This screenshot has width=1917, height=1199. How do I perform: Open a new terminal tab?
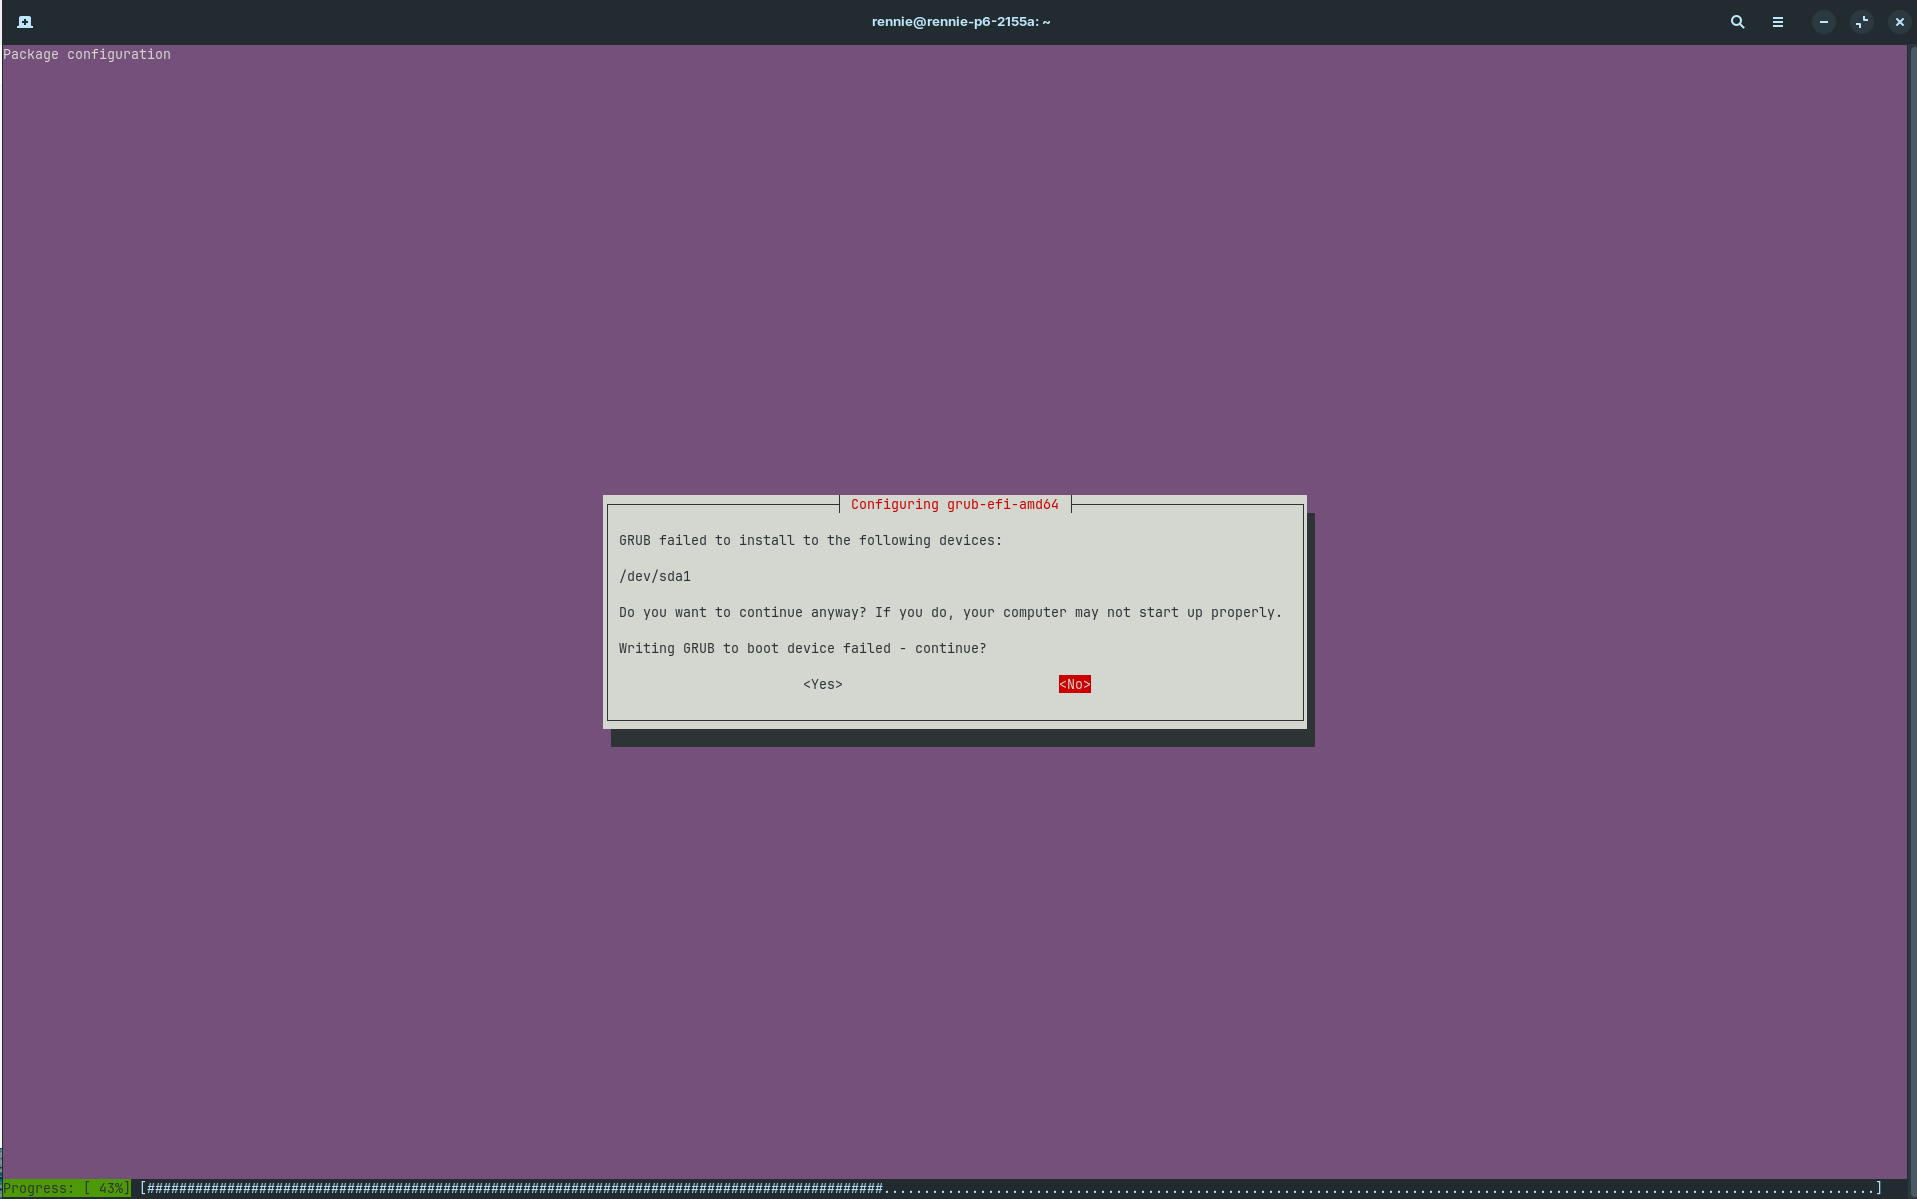25,22
